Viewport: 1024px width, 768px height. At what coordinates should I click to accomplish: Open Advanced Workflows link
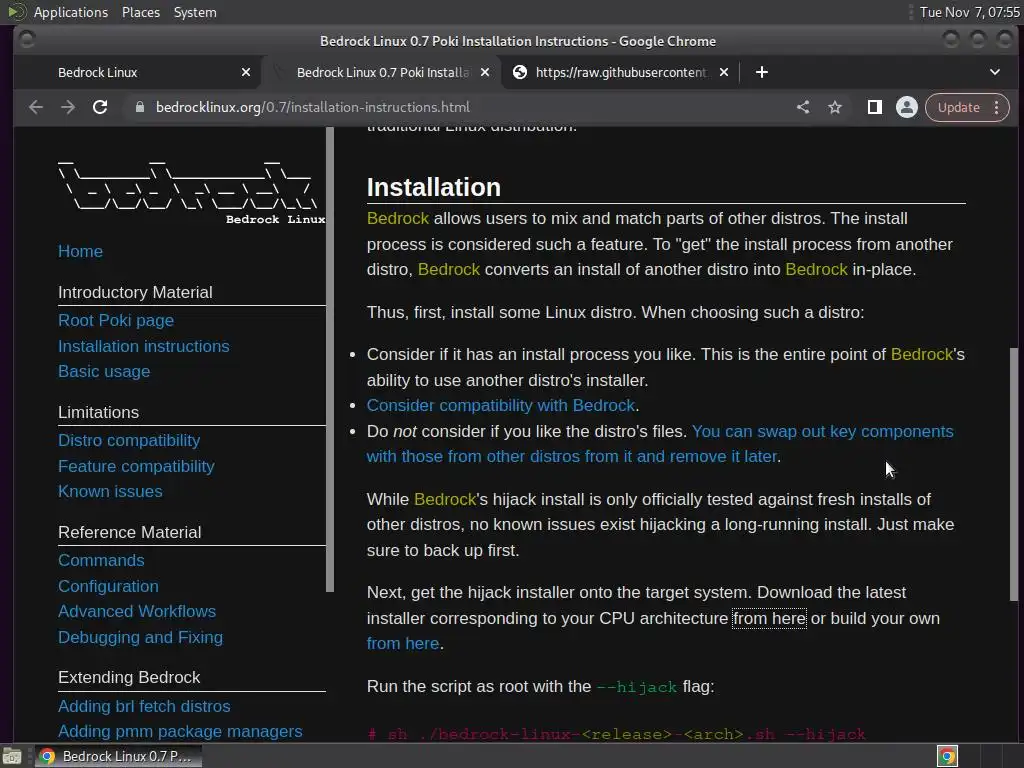(136, 611)
